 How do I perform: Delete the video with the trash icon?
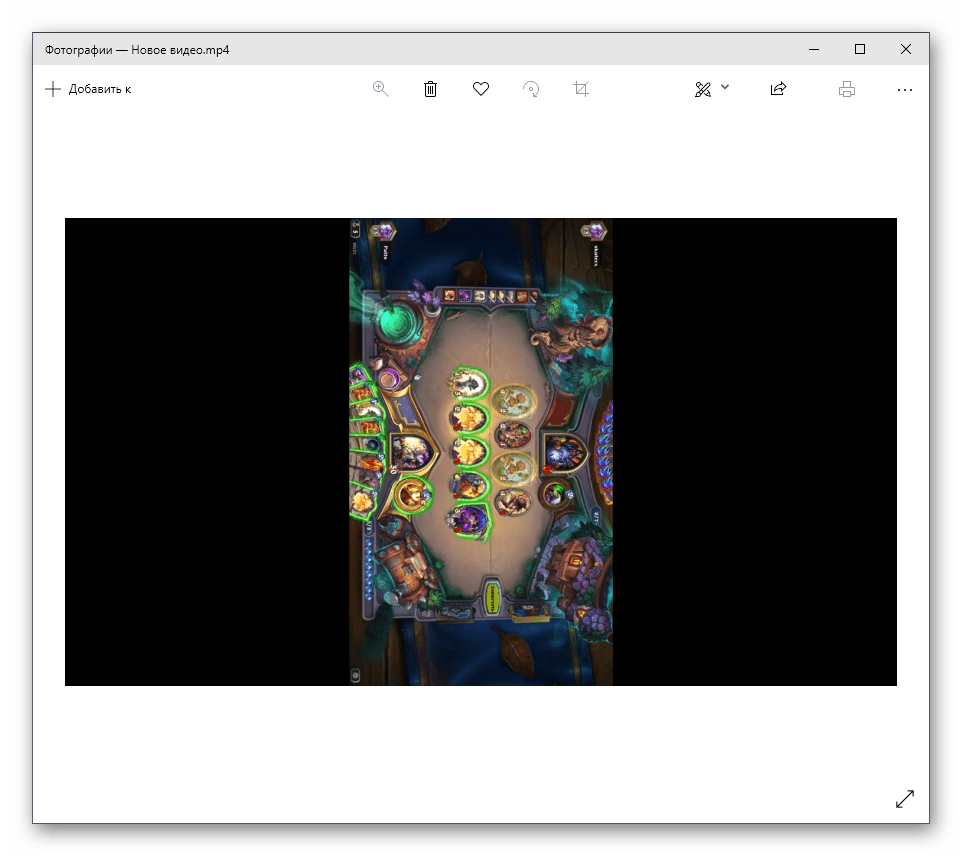(430, 89)
